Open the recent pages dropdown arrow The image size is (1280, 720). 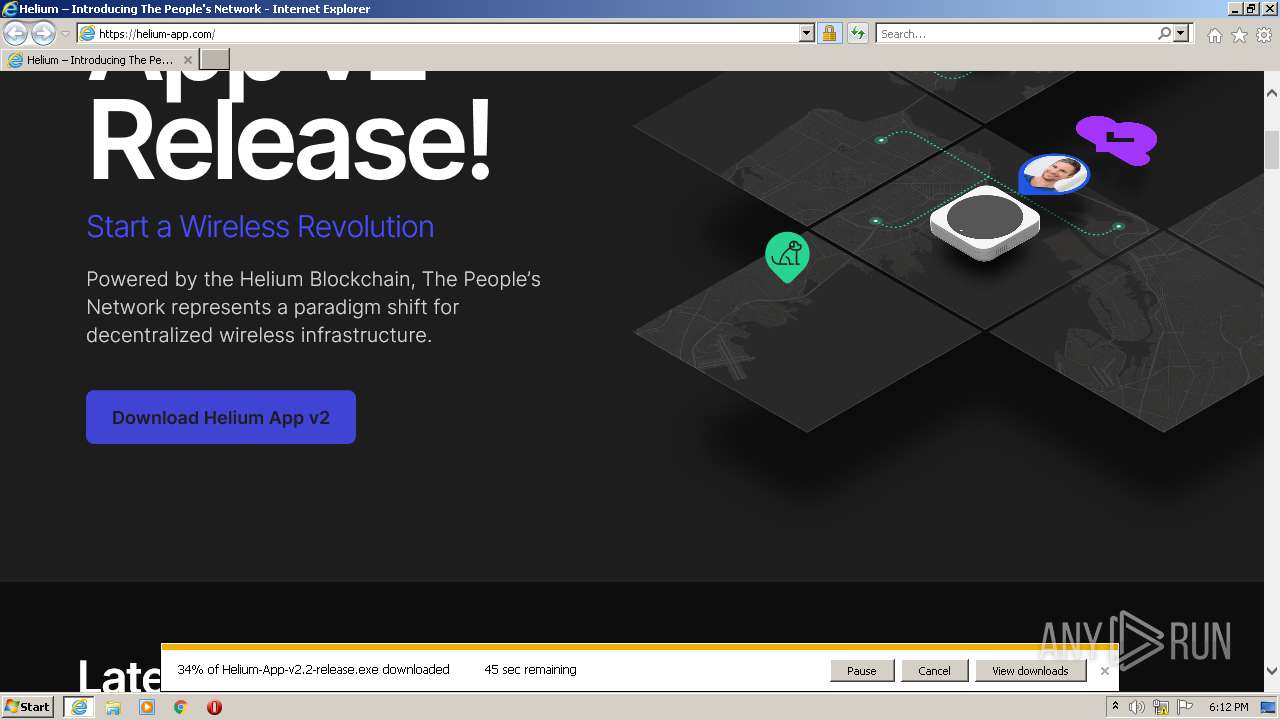point(65,34)
